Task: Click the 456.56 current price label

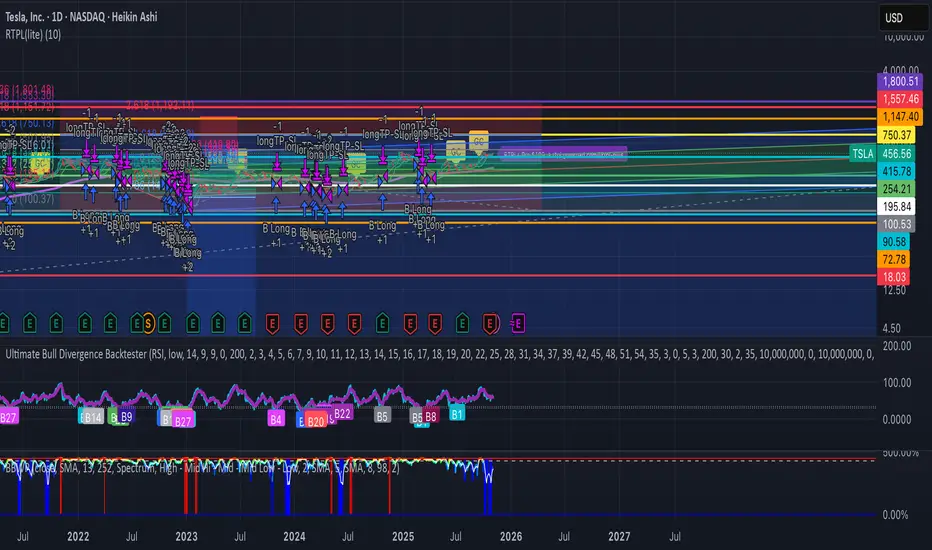Action: 896,154
